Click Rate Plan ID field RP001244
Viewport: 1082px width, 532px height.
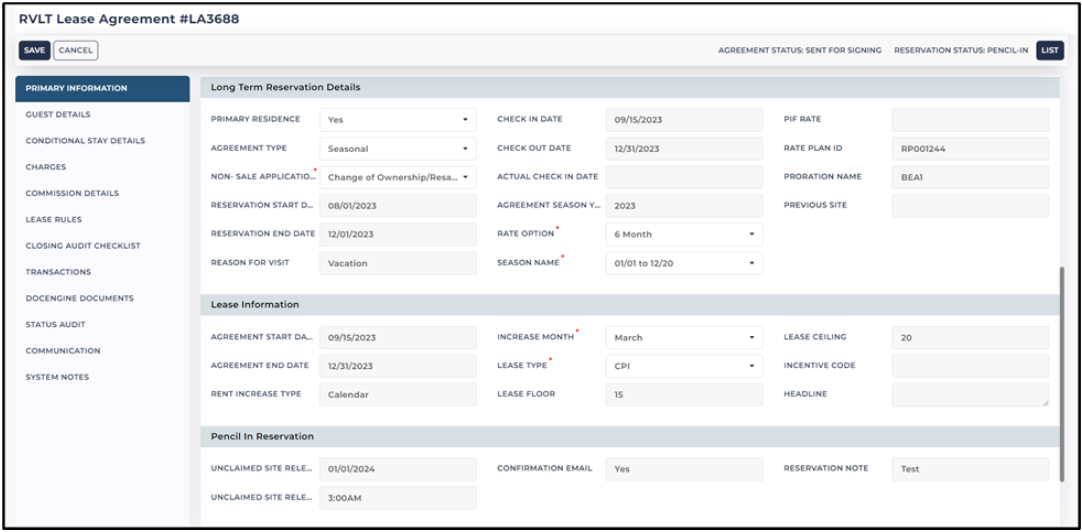coord(970,148)
